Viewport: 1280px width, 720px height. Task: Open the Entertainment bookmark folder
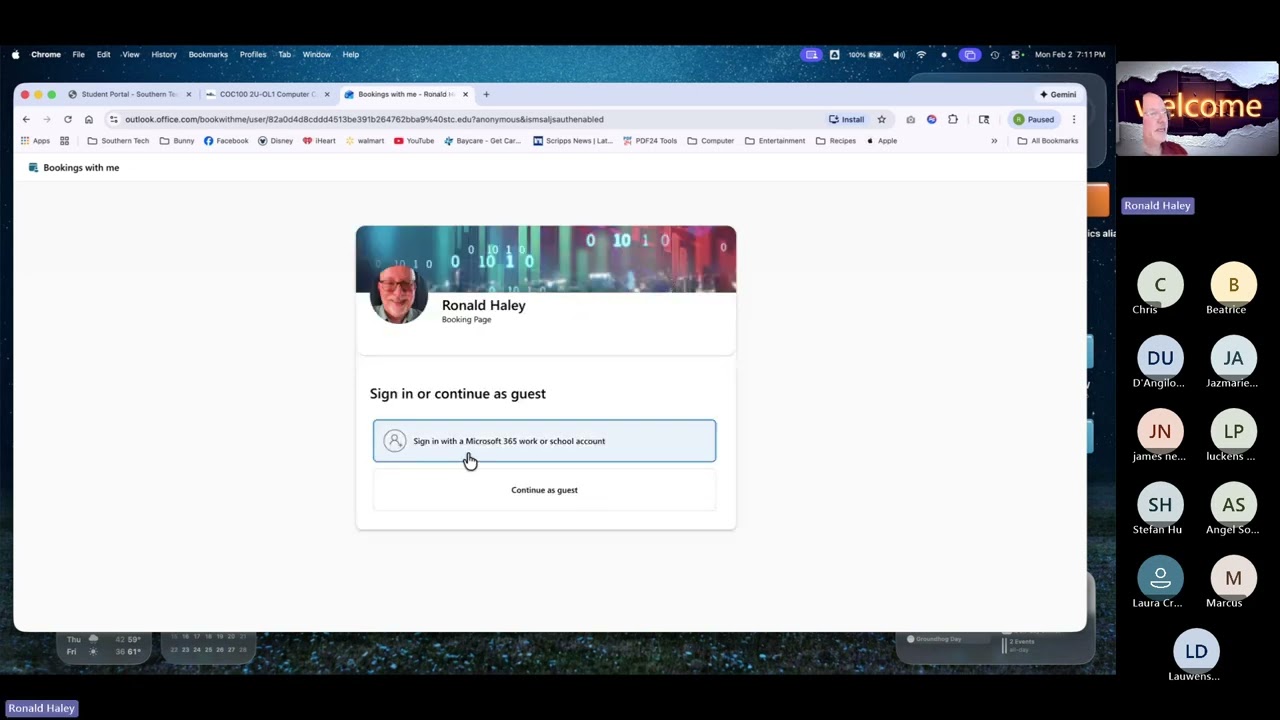click(x=775, y=141)
